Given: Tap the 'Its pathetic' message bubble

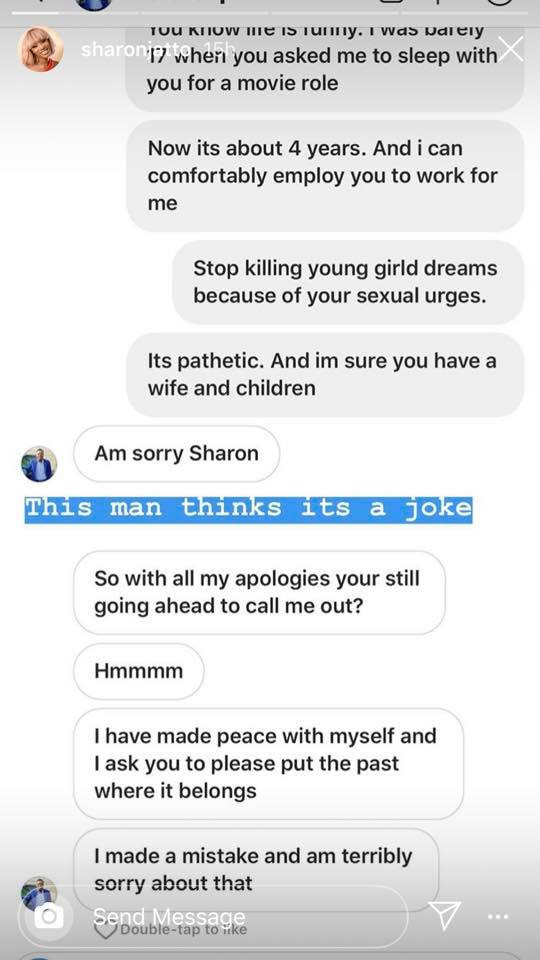Looking at the screenshot, I should click(x=325, y=375).
